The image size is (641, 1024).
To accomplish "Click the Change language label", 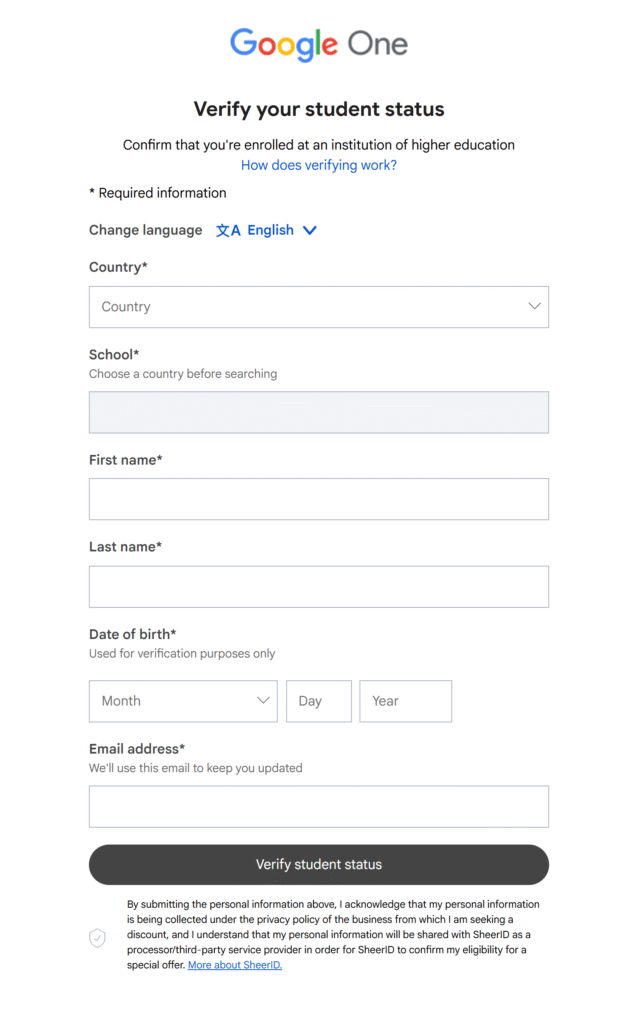I will click(x=145, y=230).
